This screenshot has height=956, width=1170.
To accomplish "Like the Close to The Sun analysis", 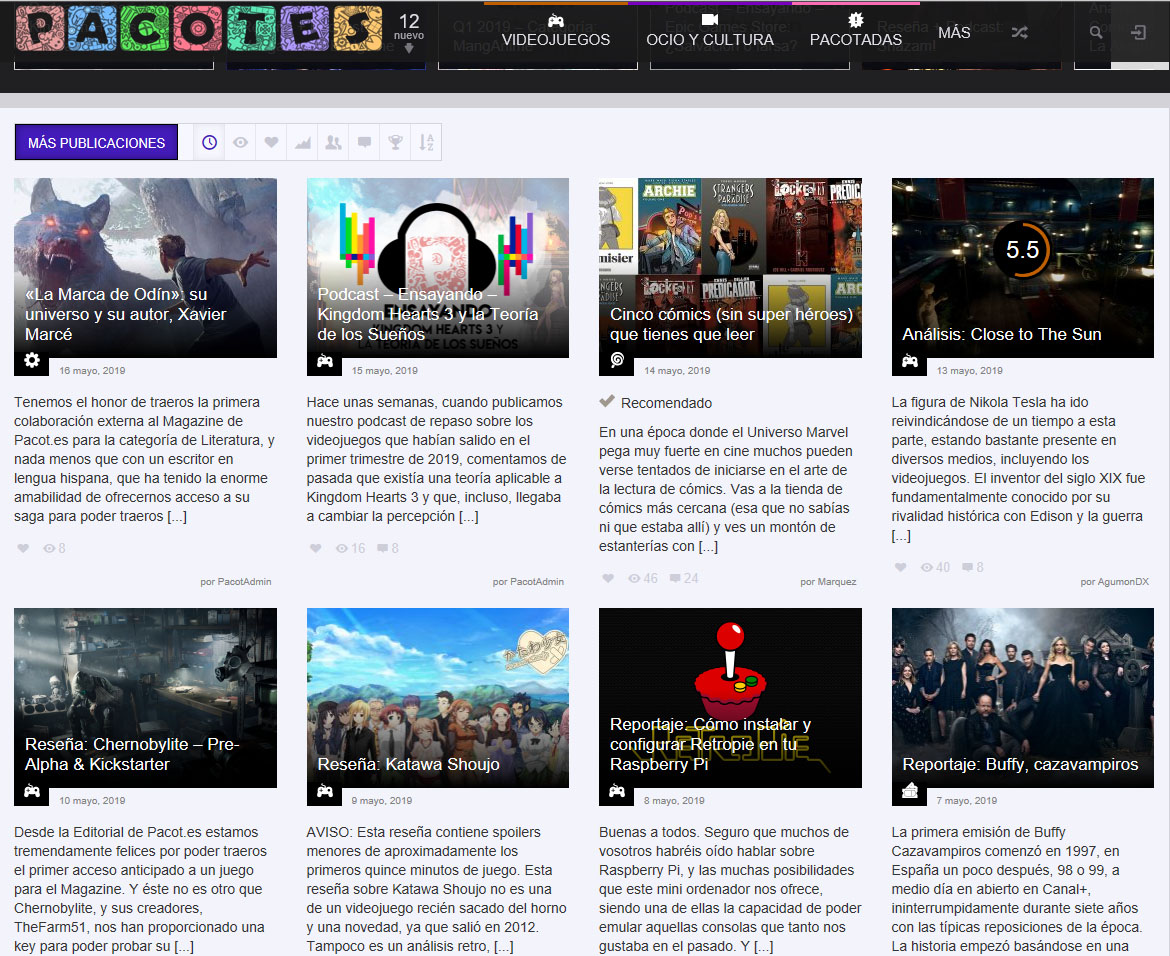I will pos(901,567).
